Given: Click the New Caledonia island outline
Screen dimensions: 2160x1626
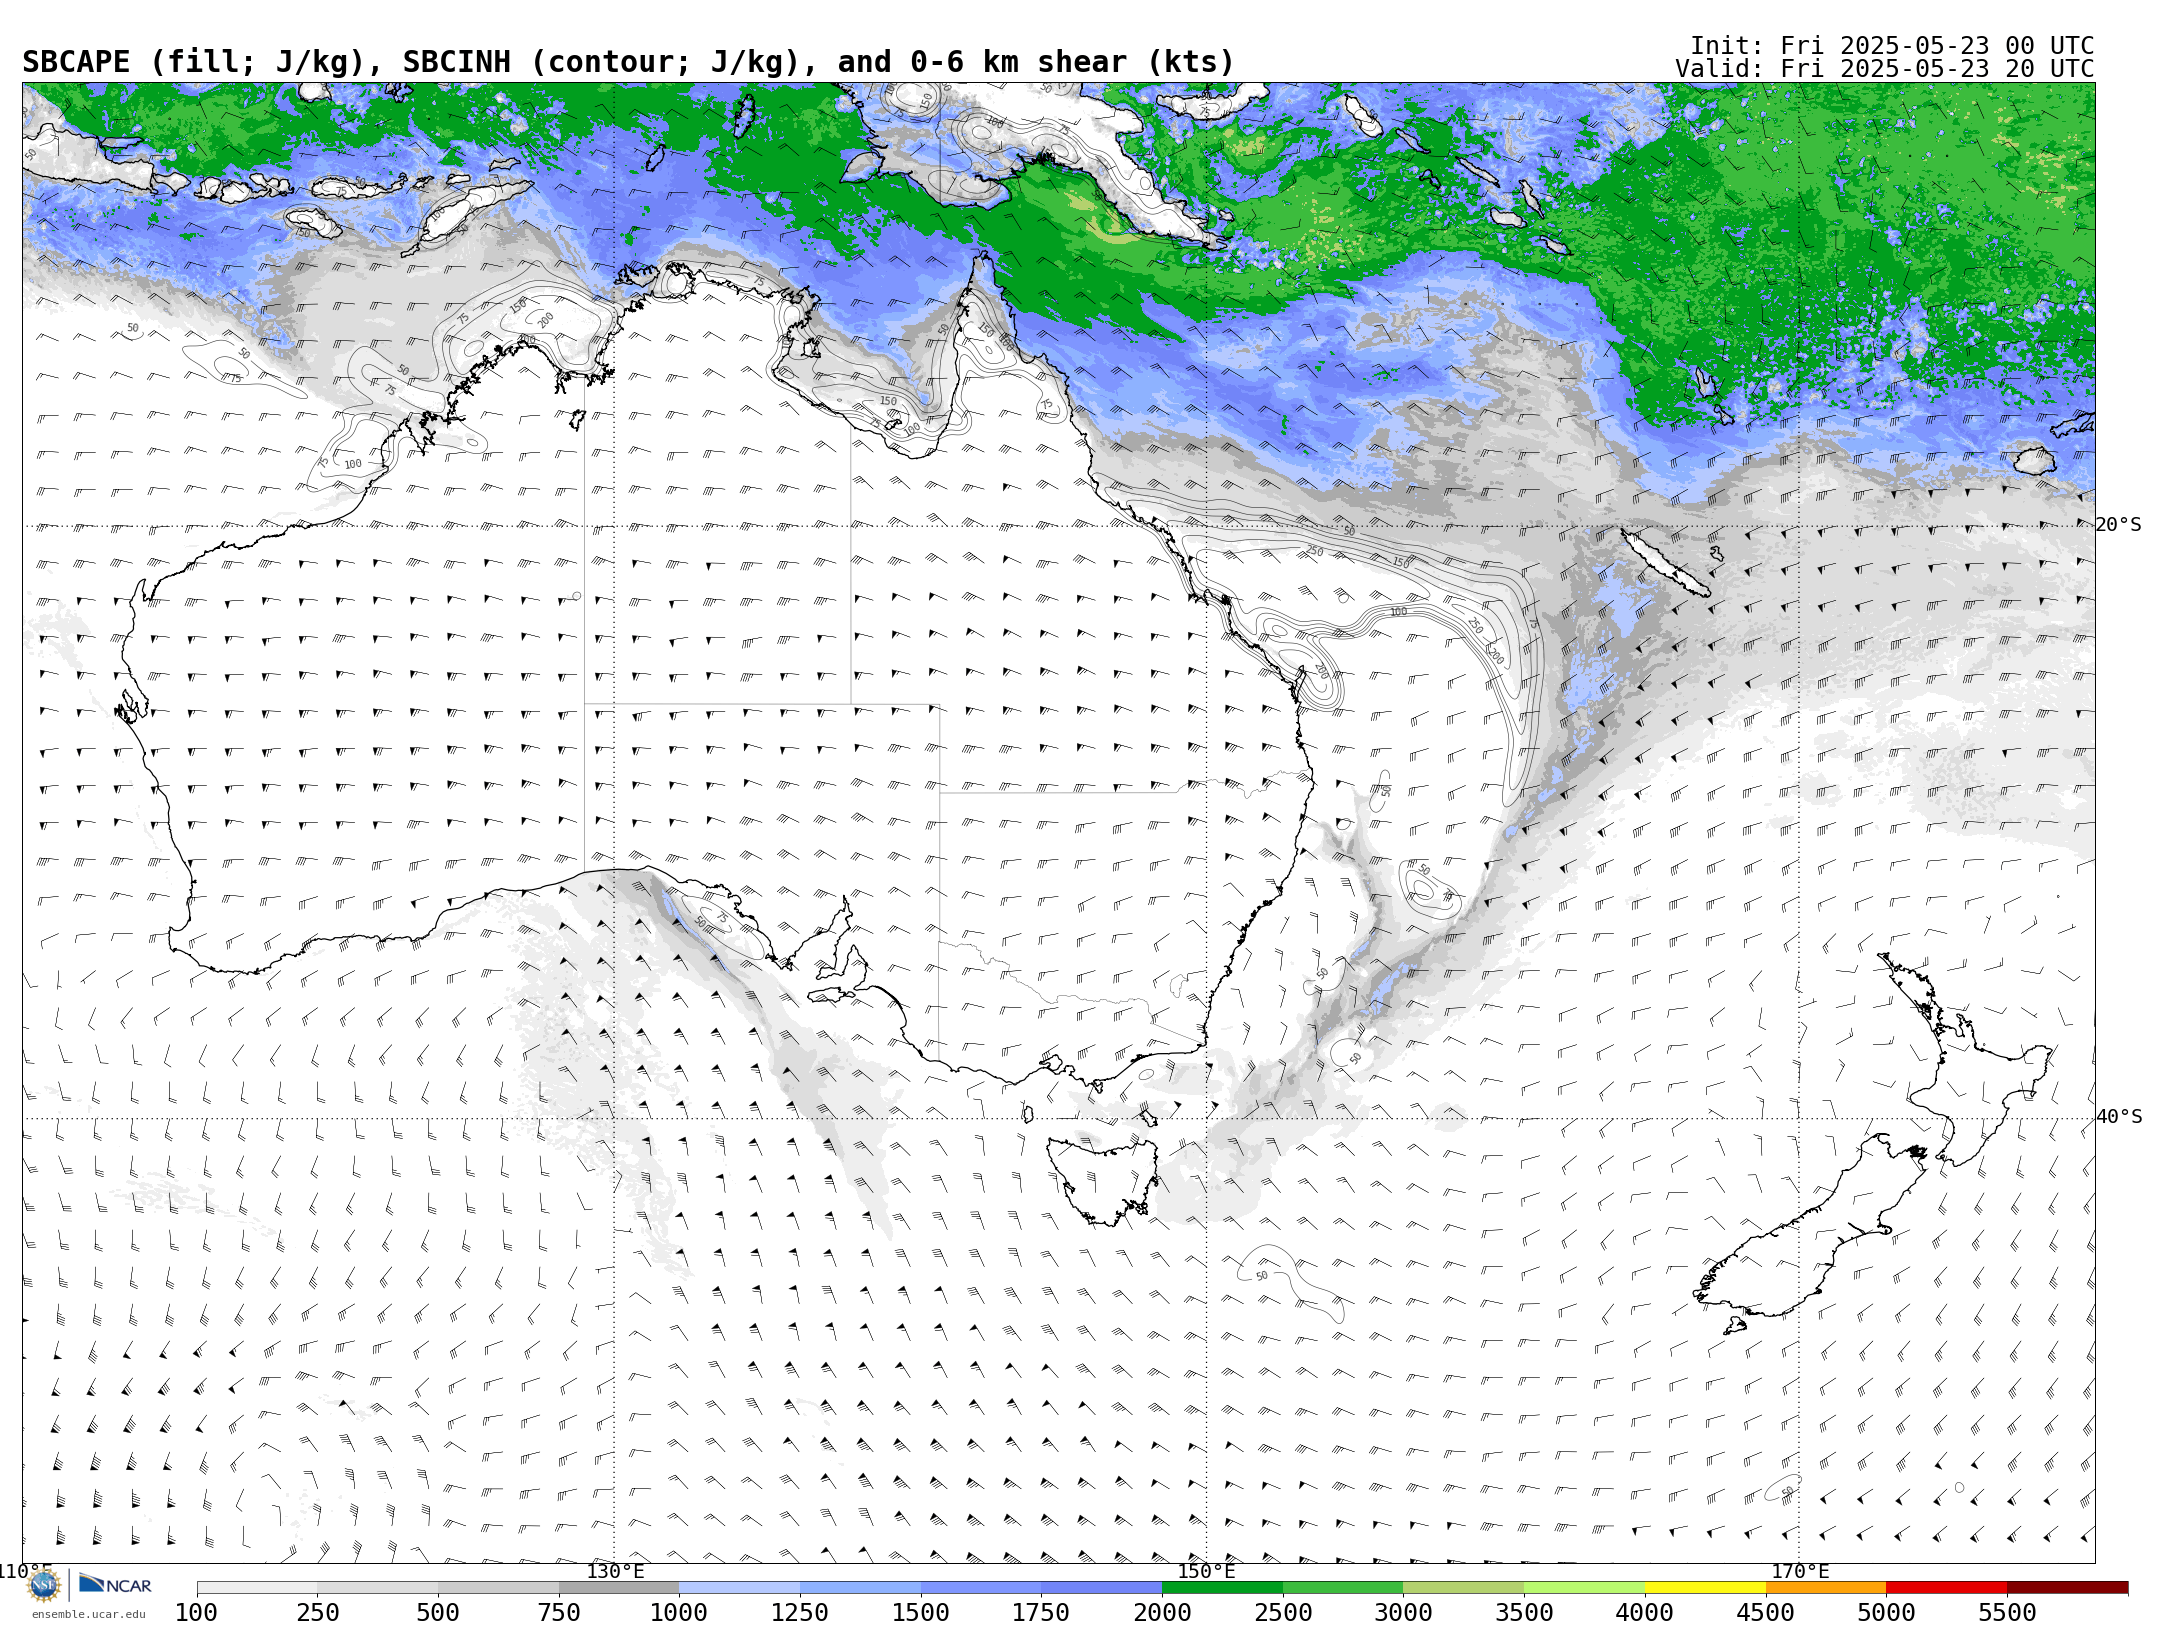Looking at the screenshot, I should [1665, 563].
